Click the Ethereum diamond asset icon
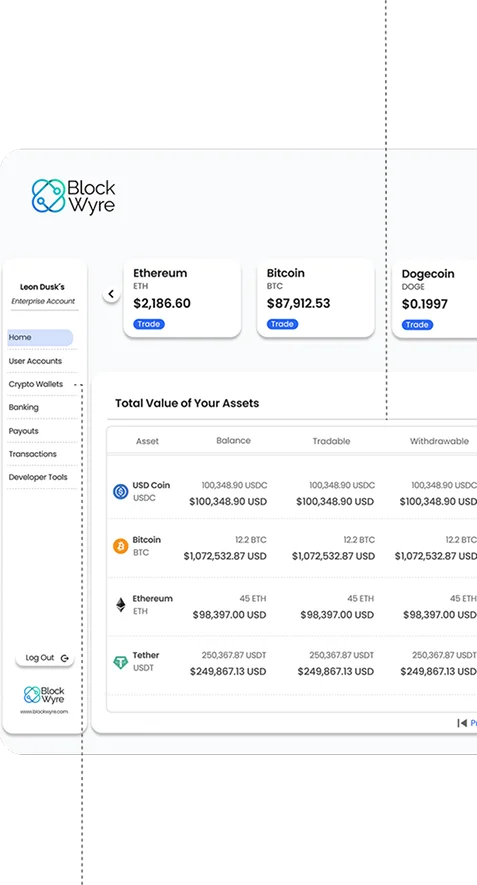Image resolution: width=477 pixels, height=885 pixels. (121, 605)
